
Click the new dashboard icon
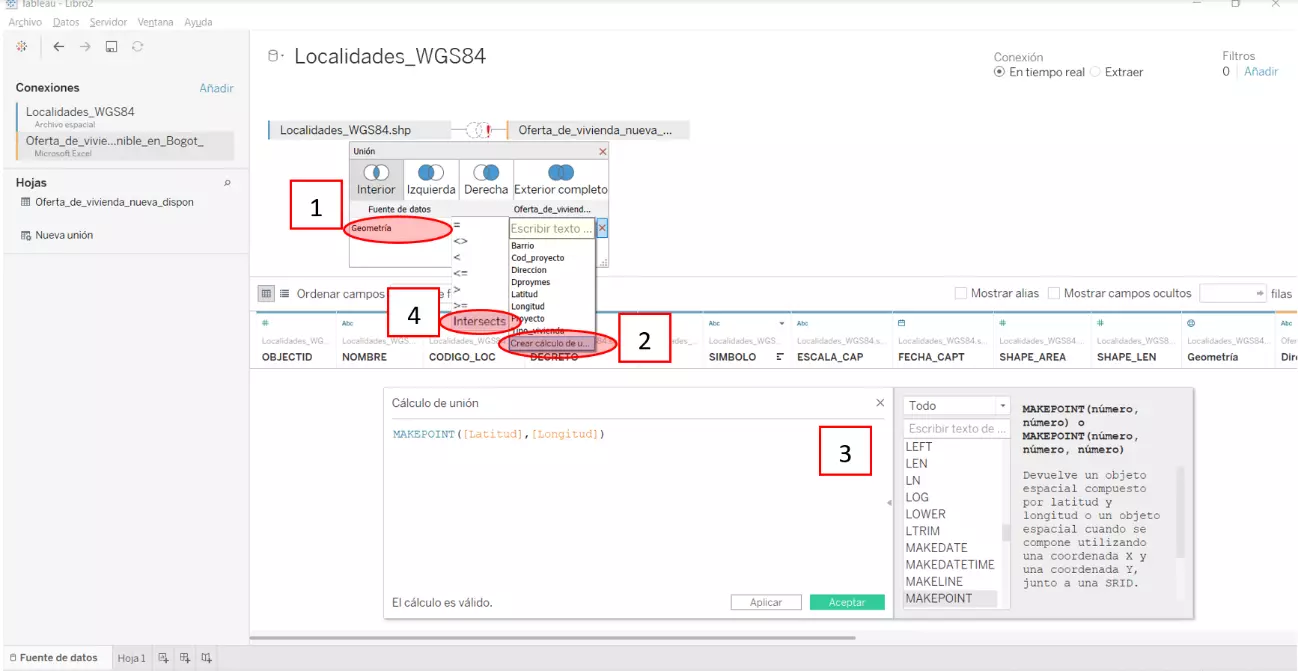185,657
